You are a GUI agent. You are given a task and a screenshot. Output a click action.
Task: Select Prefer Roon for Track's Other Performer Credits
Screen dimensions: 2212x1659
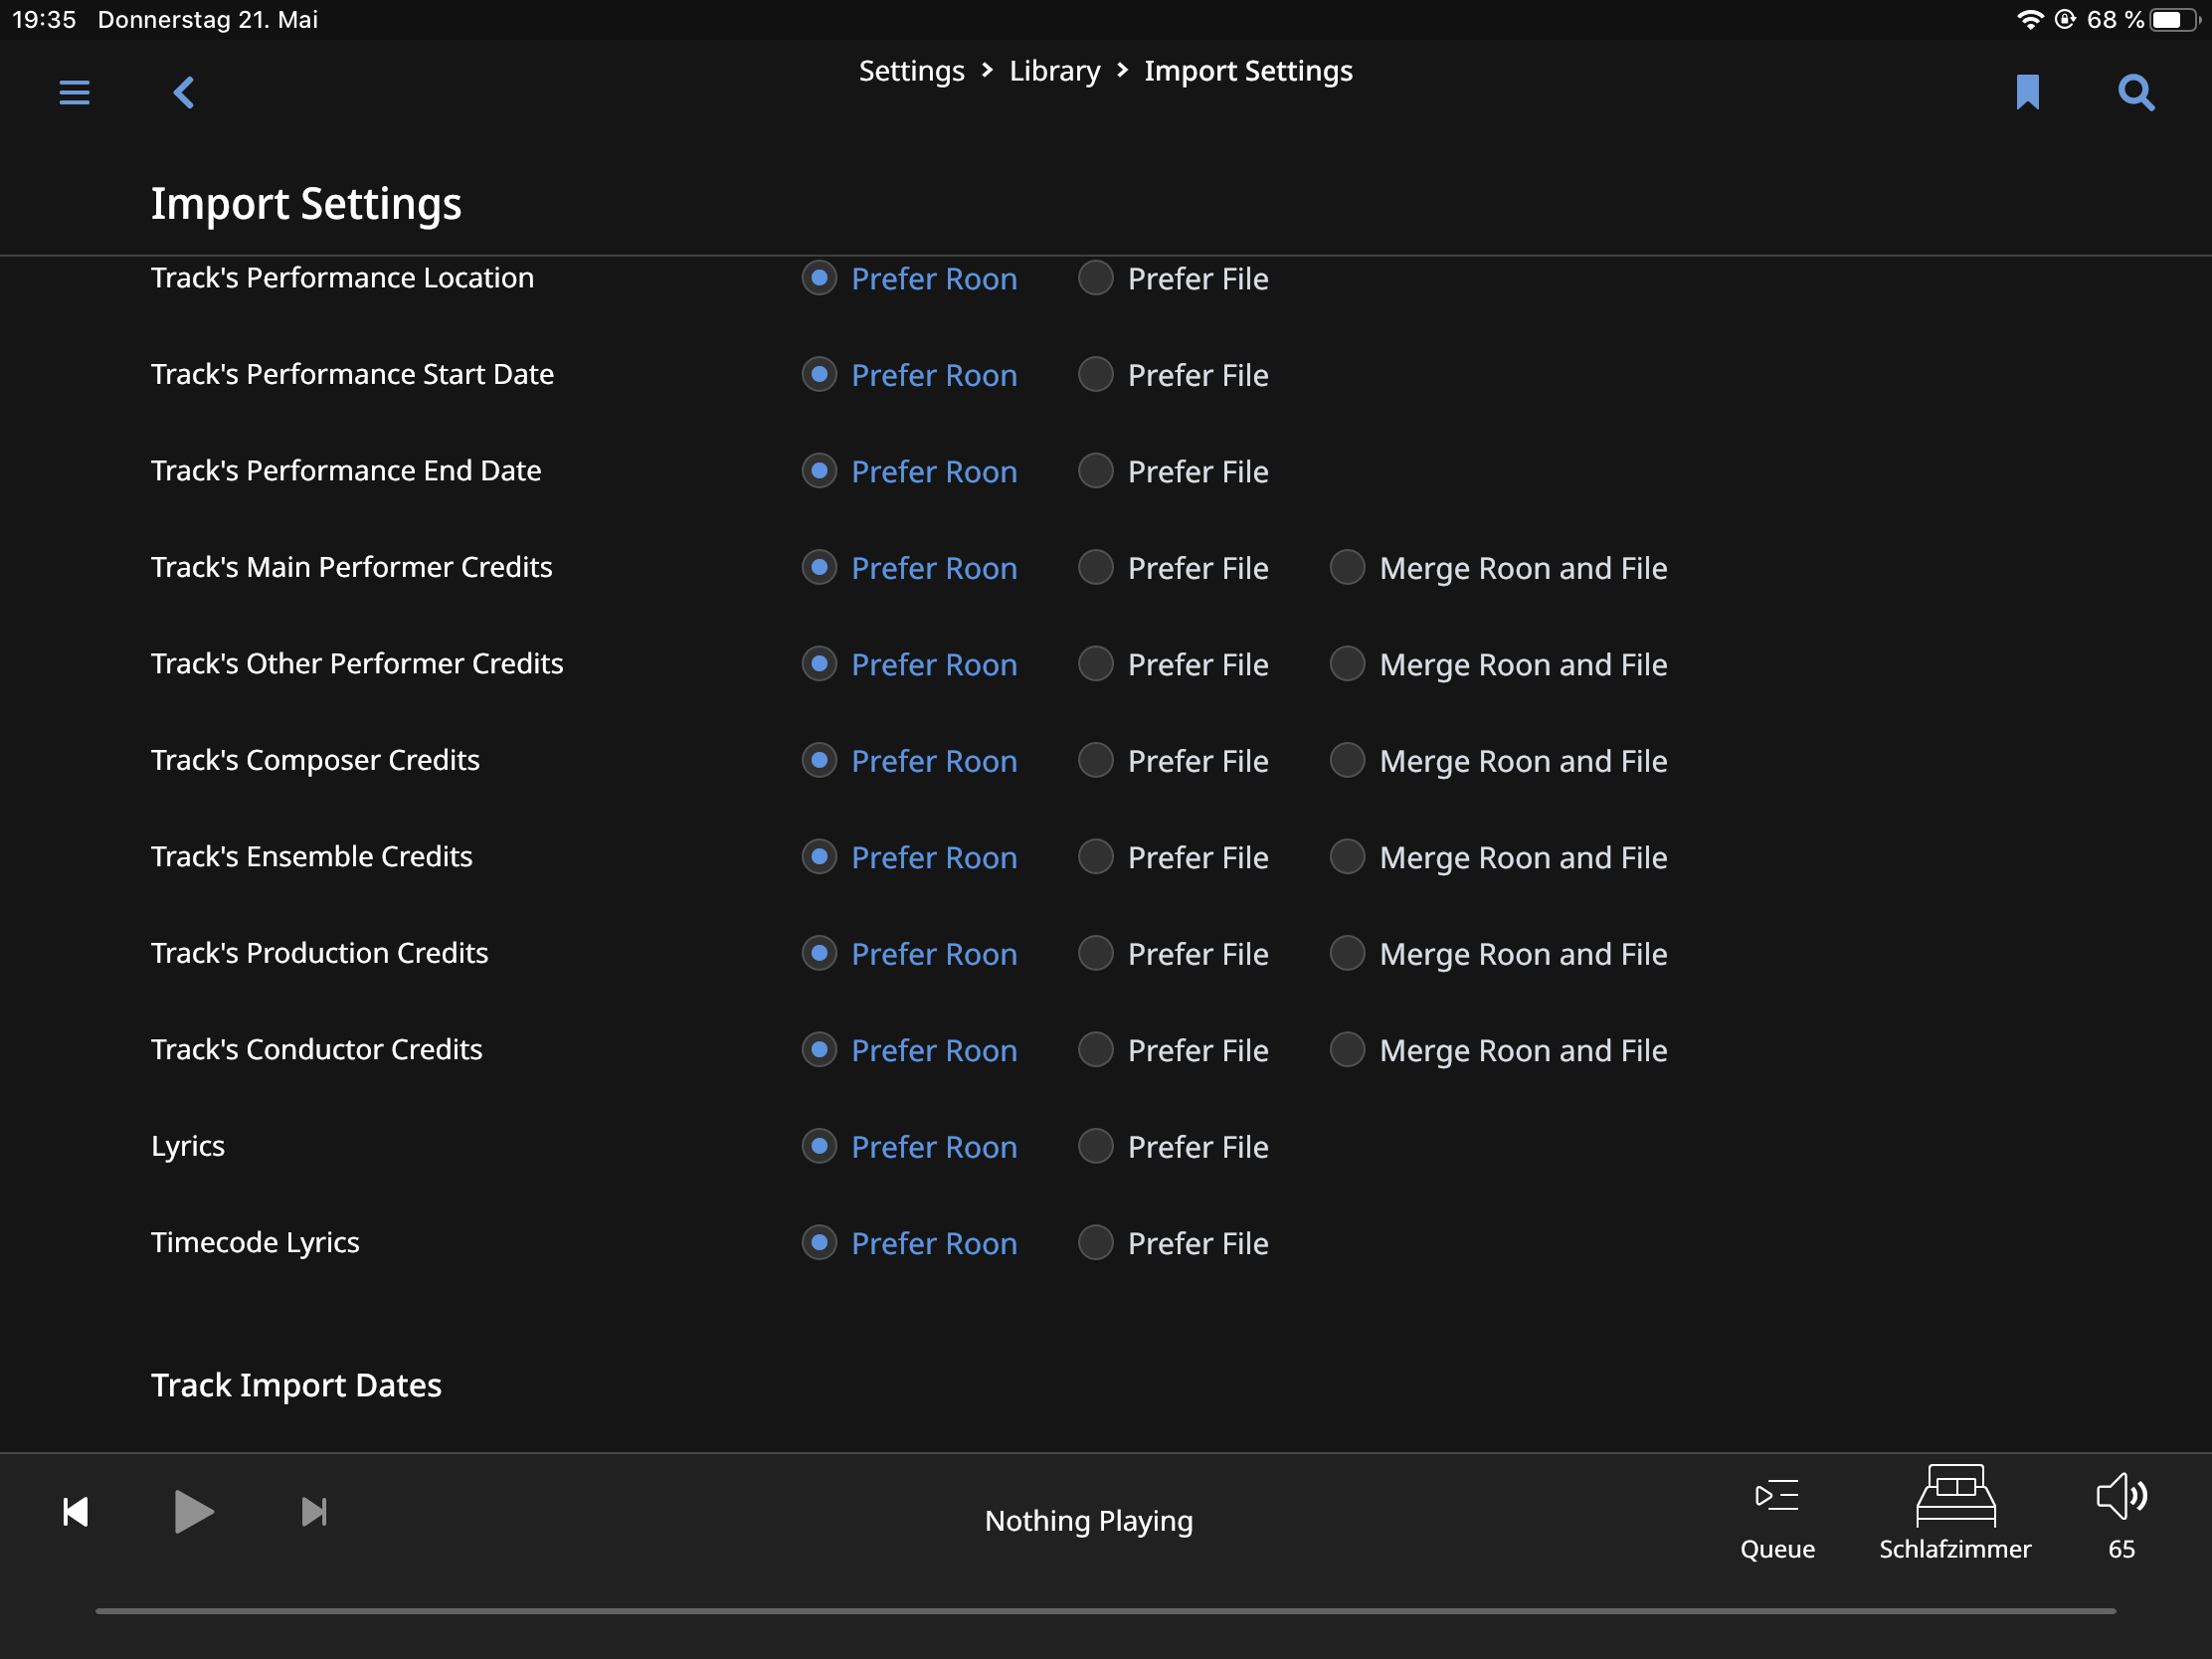(x=909, y=664)
